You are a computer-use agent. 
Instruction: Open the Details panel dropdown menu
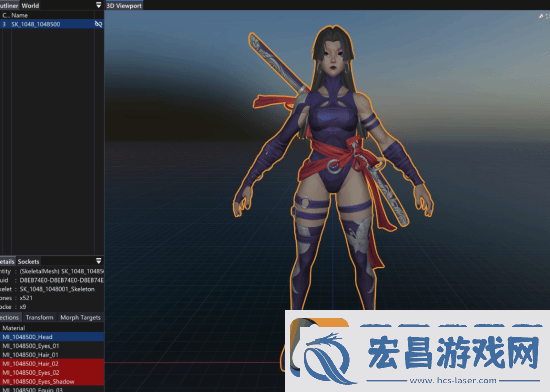click(99, 261)
